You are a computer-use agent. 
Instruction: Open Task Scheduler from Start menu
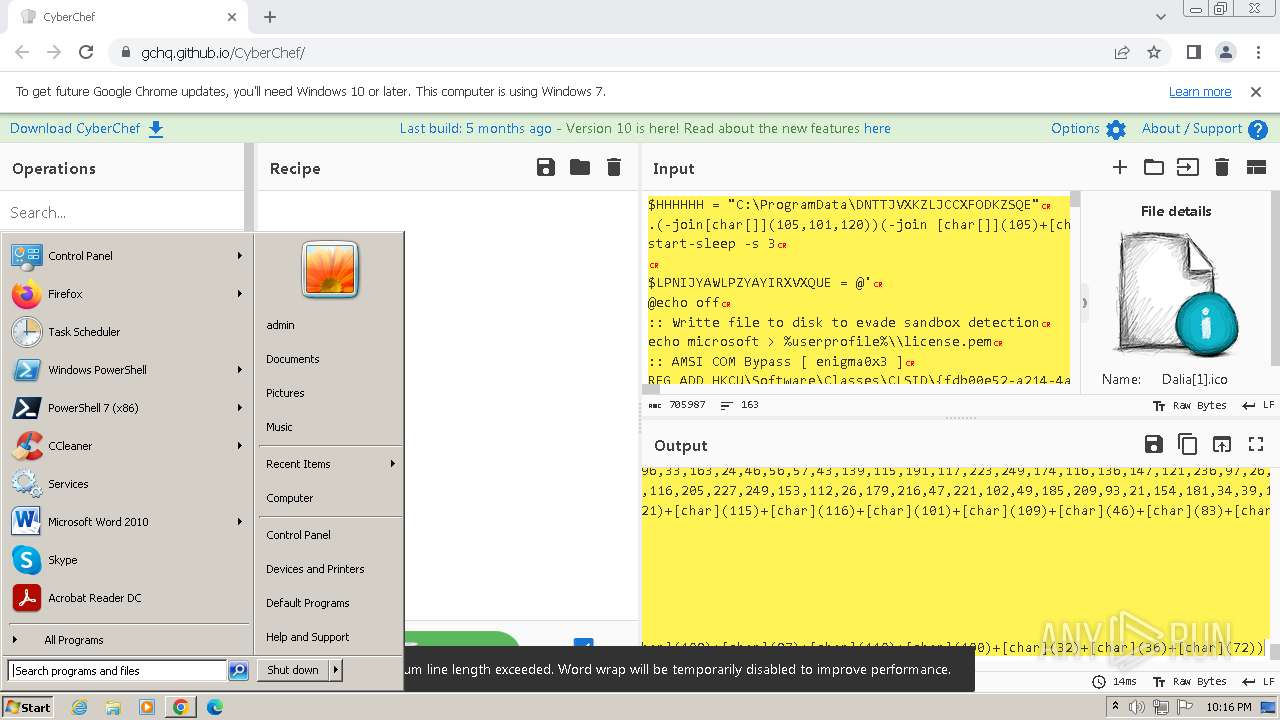pyautogui.click(x=126, y=332)
